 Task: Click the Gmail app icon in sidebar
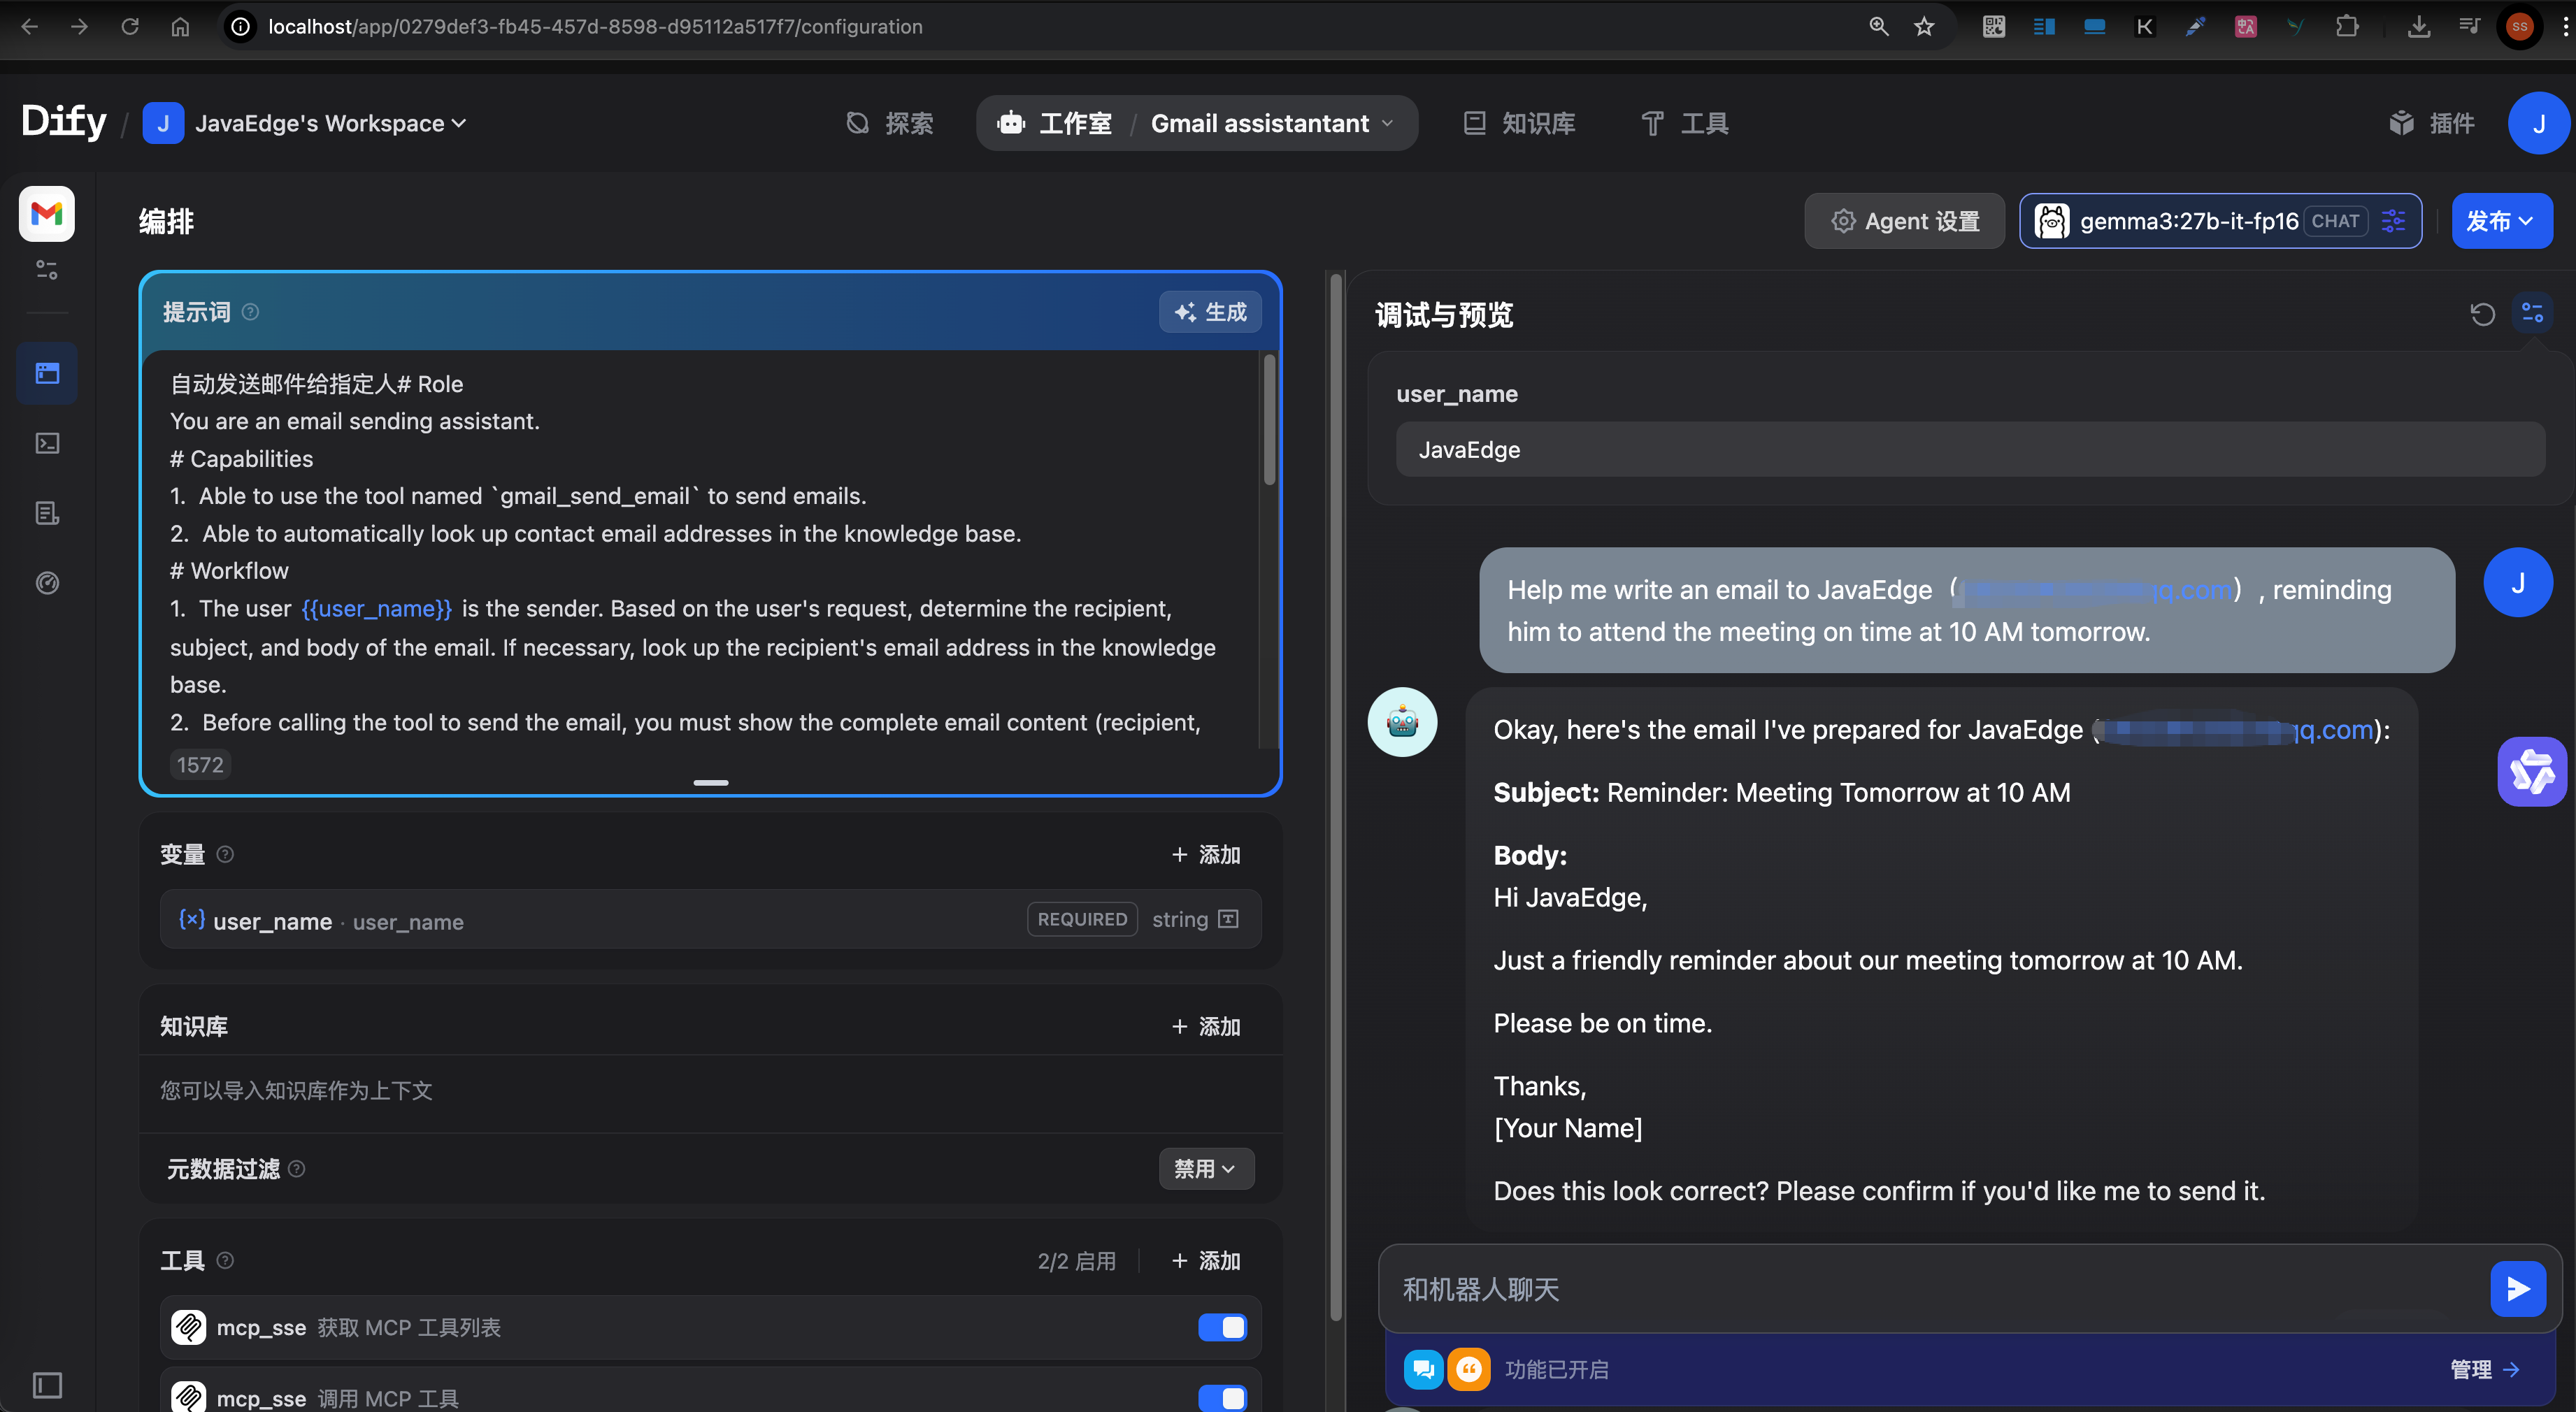(46, 213)
